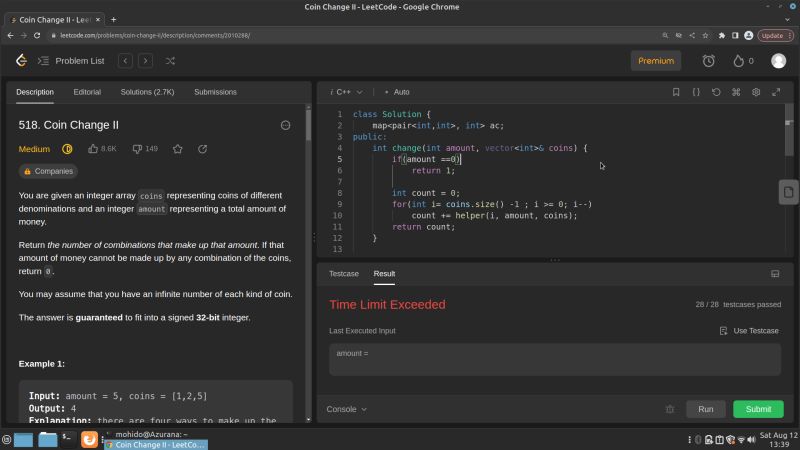Click the Last Executed Input box
Image resolution: width=800 pixels, height=450 pixels.
555,359
